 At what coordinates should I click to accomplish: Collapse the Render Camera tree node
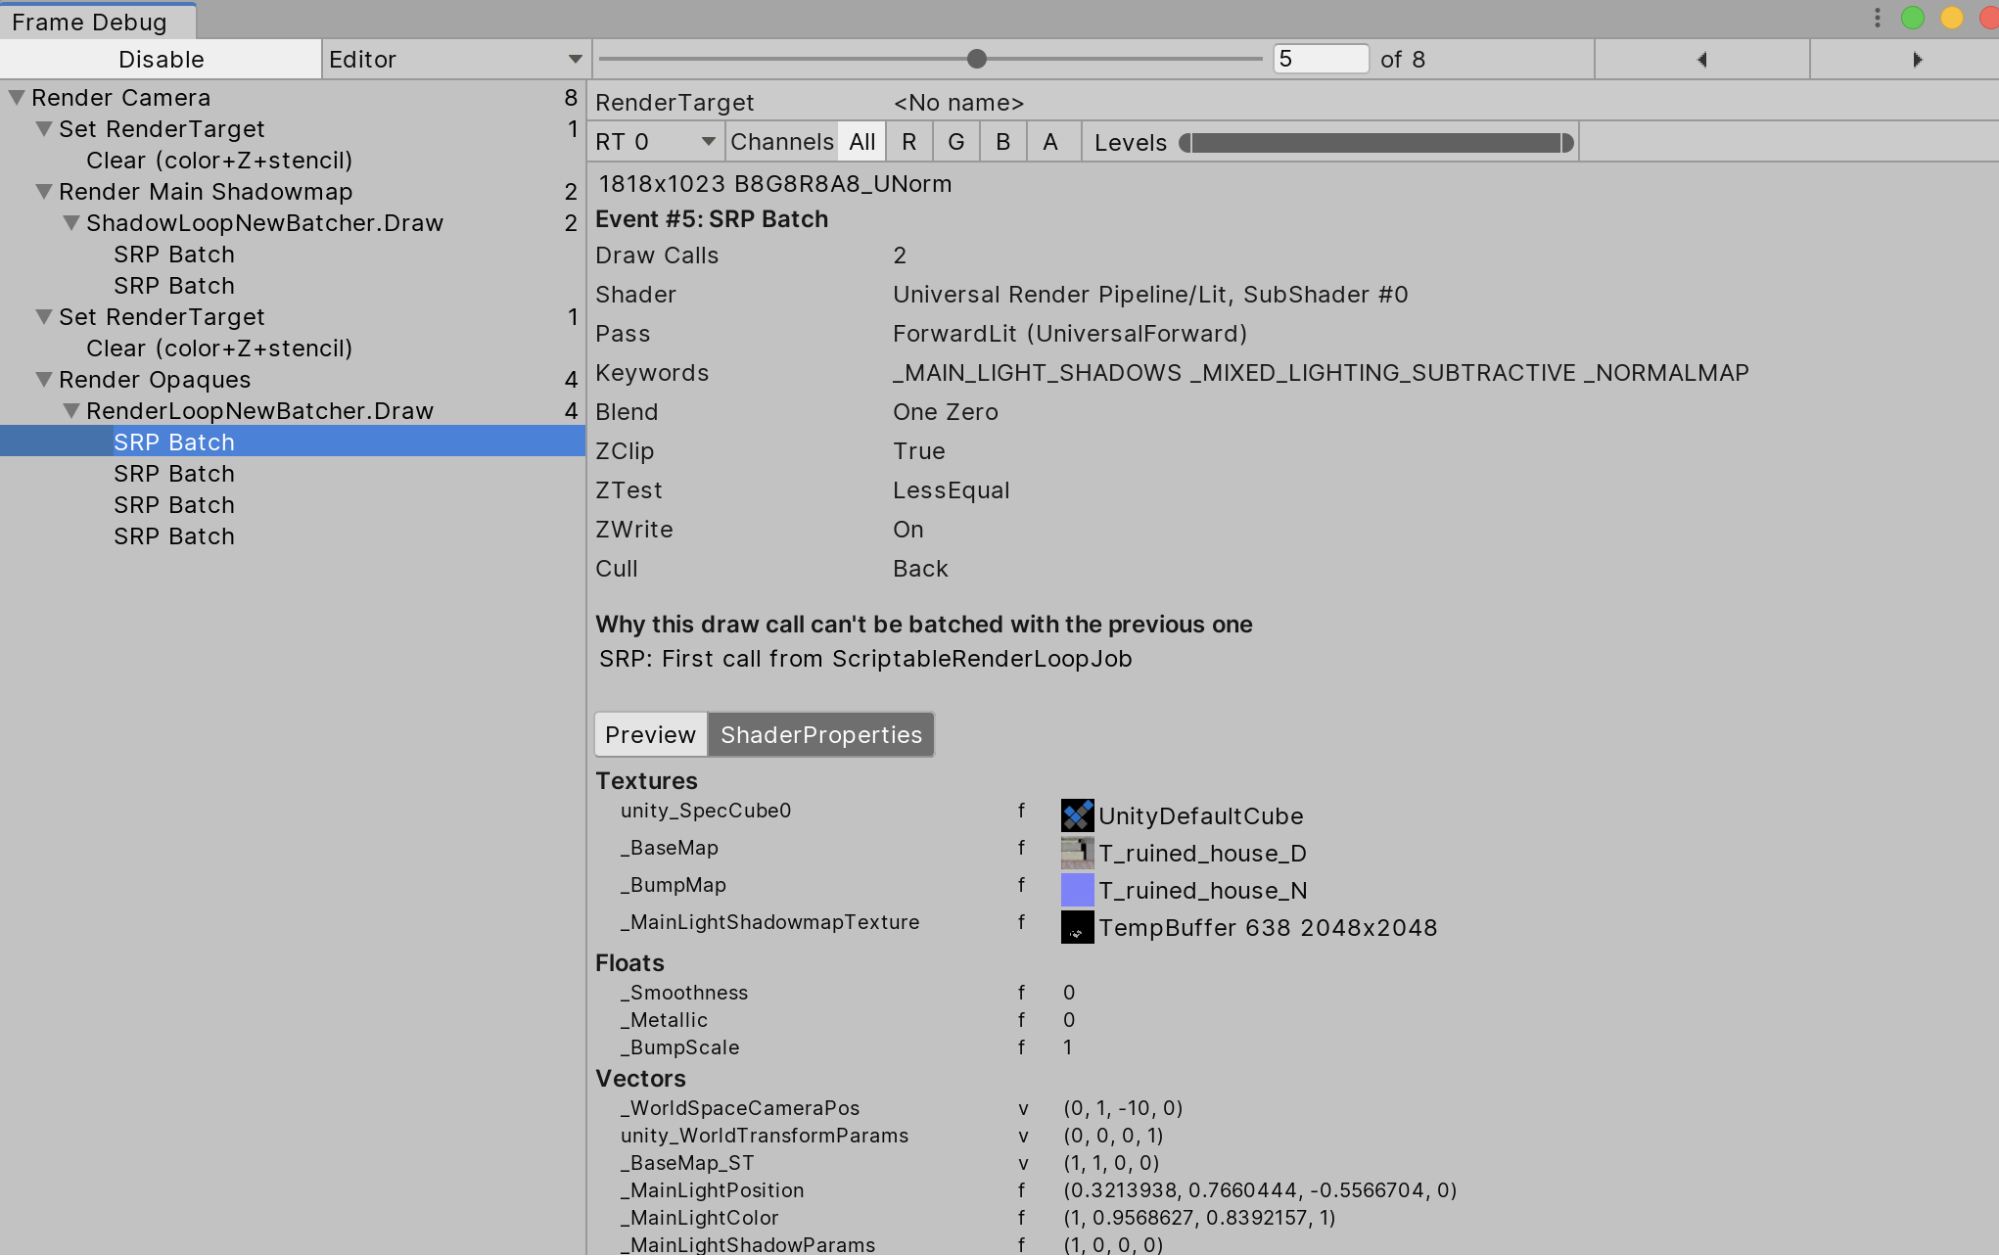(x=14, y=97)
